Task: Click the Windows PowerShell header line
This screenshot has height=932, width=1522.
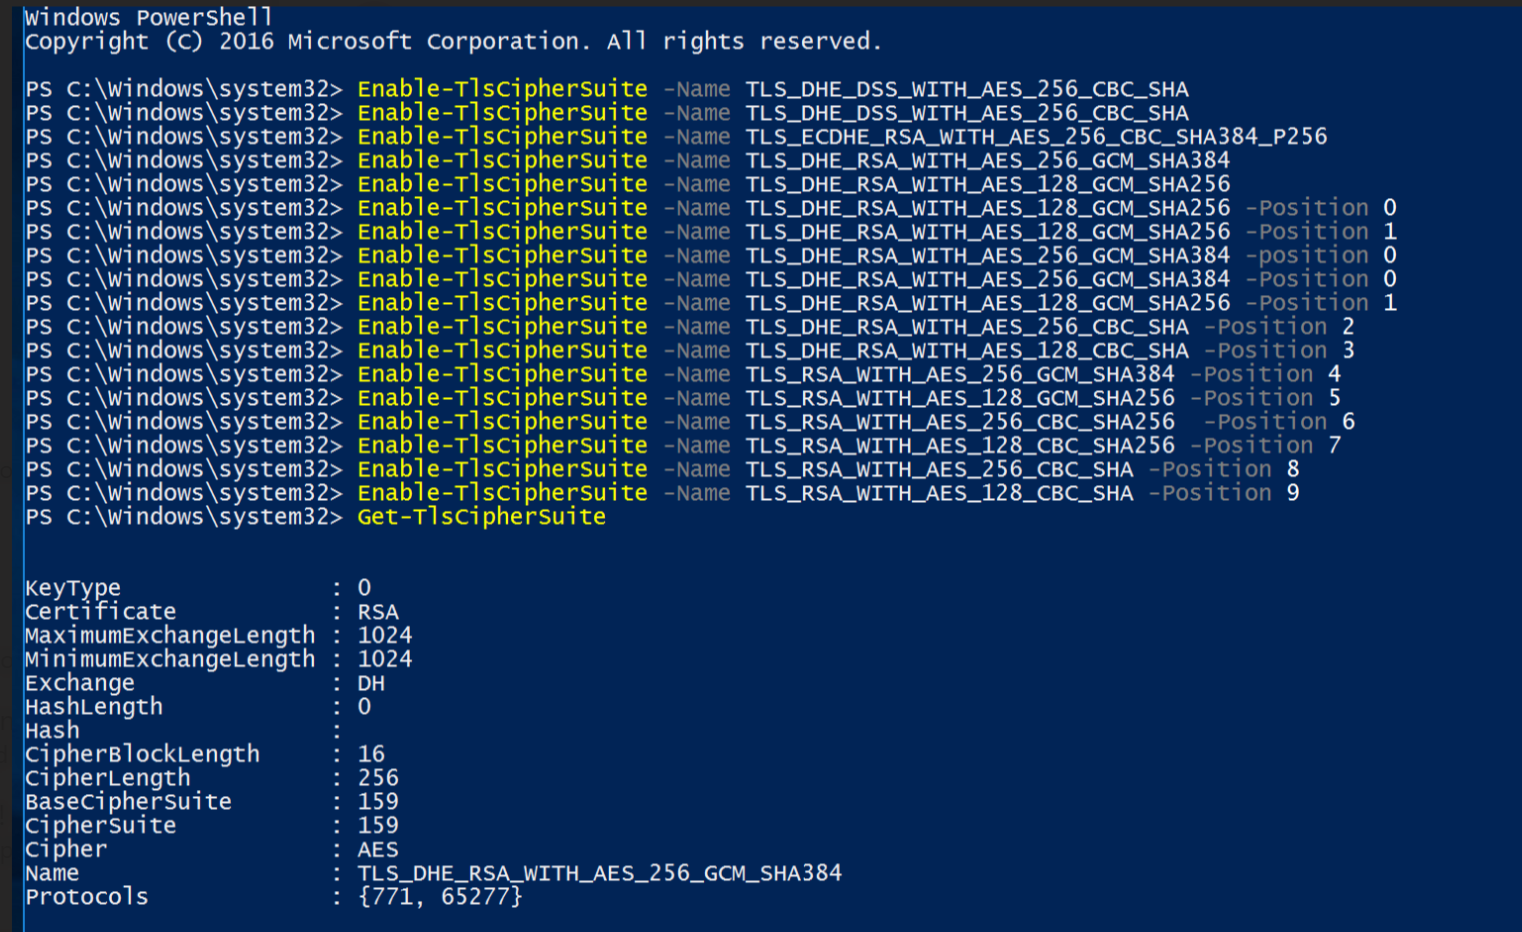Action: coord(148,17)
